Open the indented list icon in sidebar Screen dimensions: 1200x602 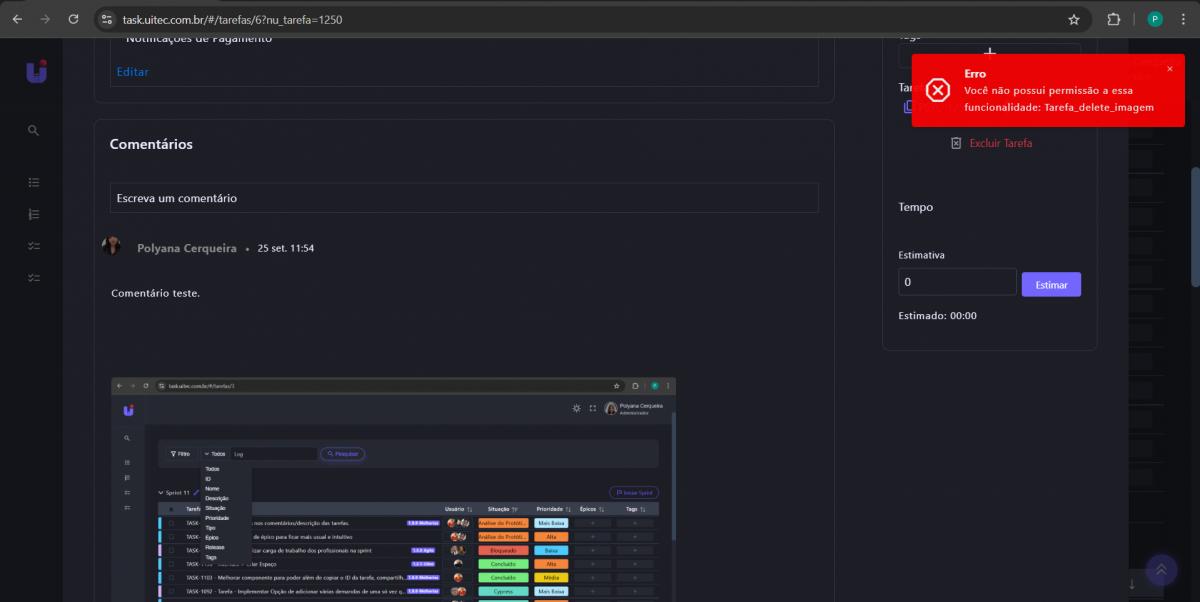33,214
